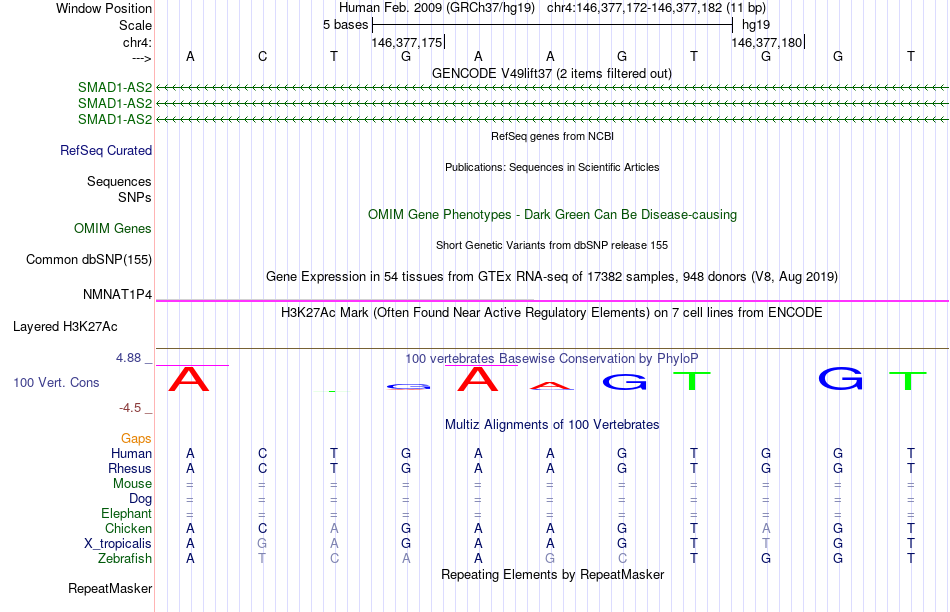Open the RefSeq Curated track label
Viewport: 950px width, 612px height.
[106, 150]
